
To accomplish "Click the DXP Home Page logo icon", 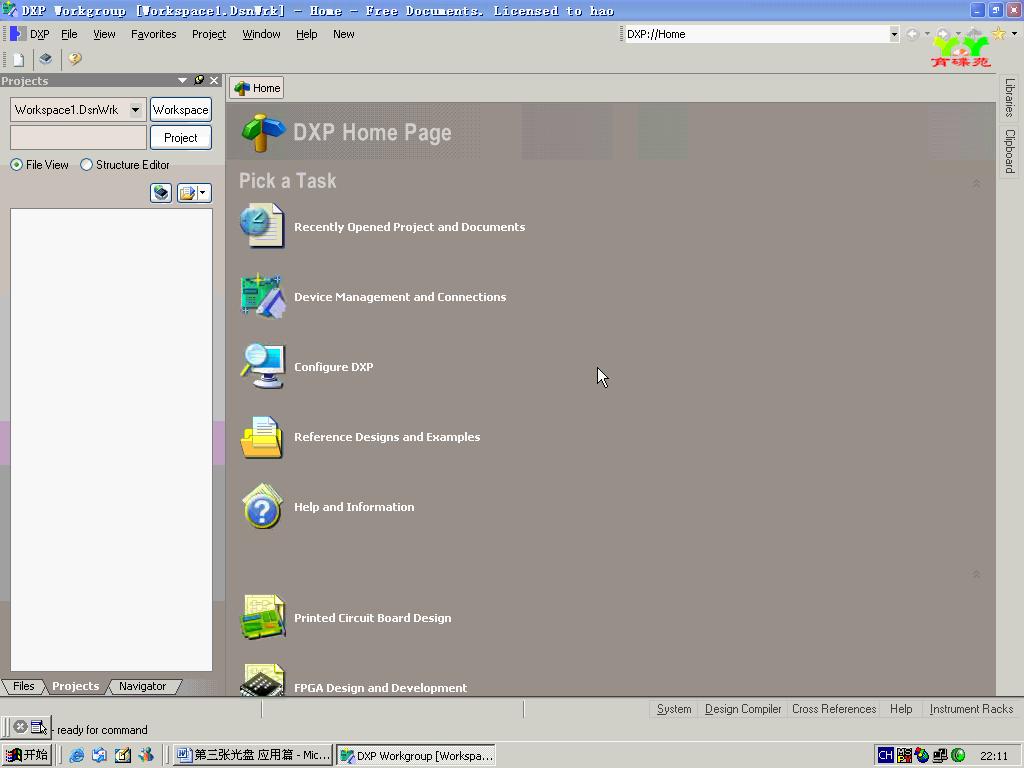I will [263, 133].
